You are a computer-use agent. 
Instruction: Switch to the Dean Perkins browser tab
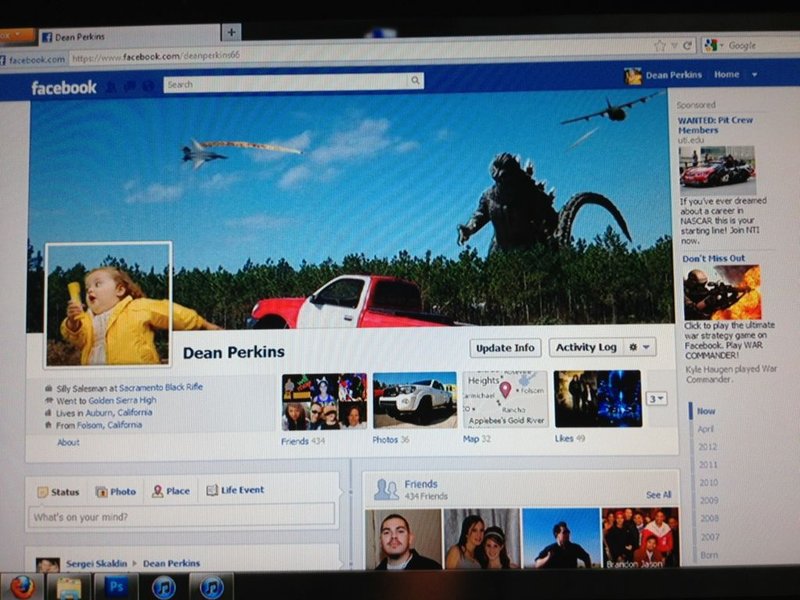tap(129, 37)
